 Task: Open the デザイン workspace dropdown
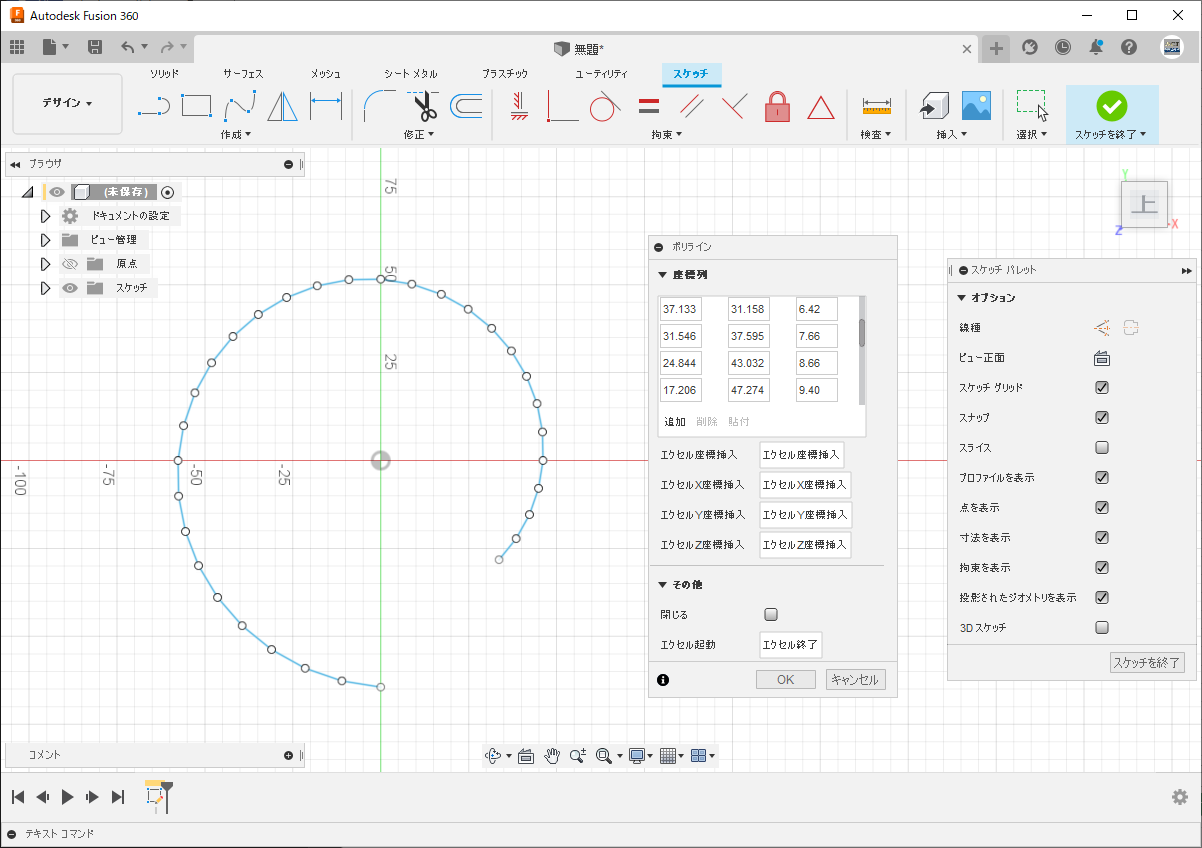click(67, 103)
